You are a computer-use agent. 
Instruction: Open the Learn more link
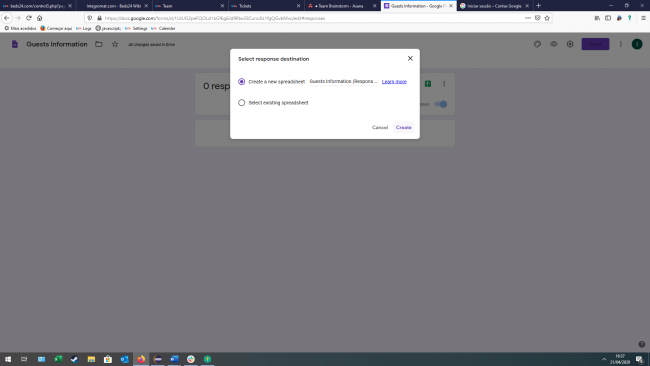[x=394, y=82]
